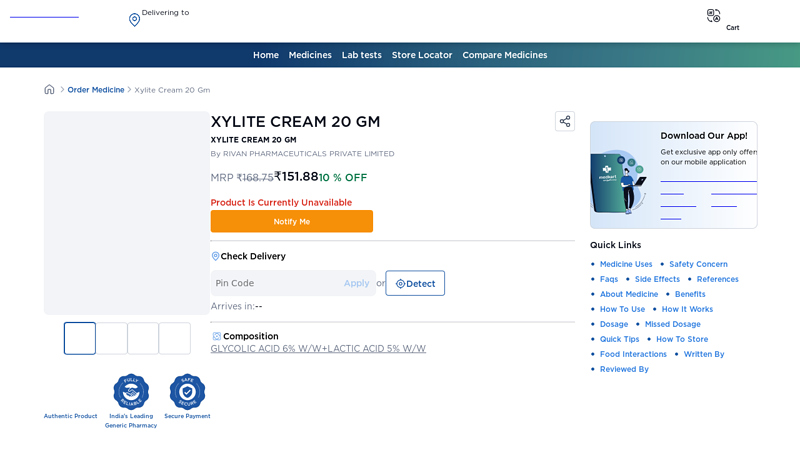Jump to Dosage quick link
Viewport: 800px width, 450px height.
(614, 324)
